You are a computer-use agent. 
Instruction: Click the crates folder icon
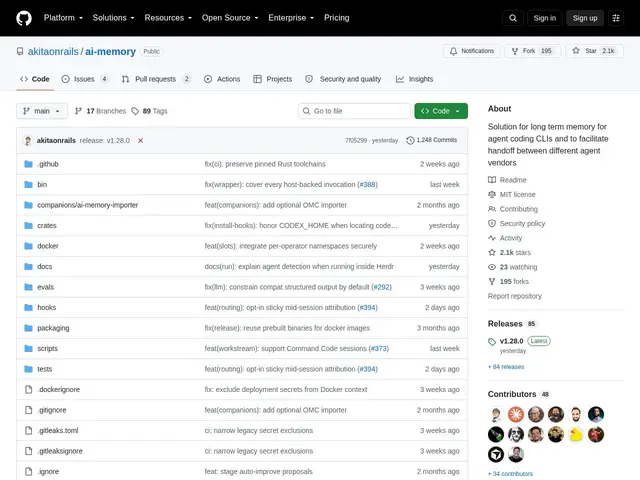(28, 225)
